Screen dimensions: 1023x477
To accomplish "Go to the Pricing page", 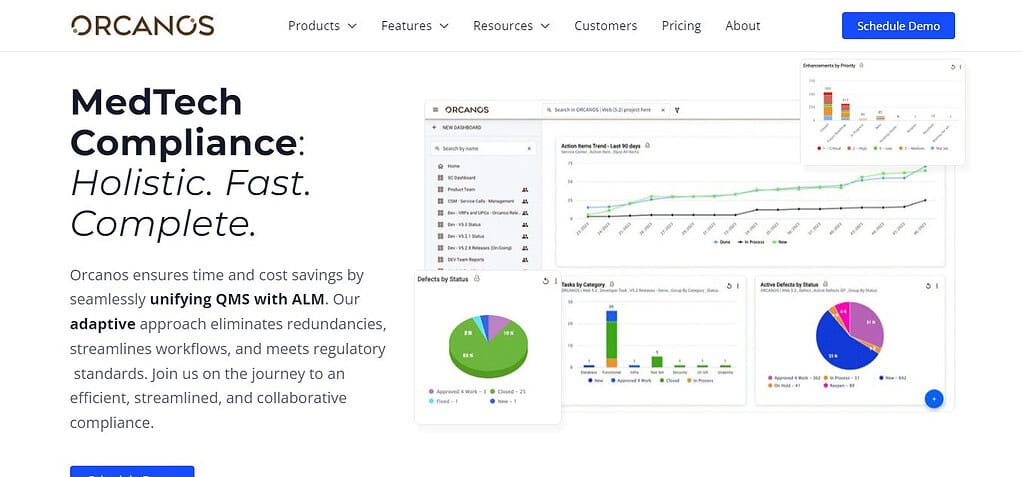I will click(681, 26).
